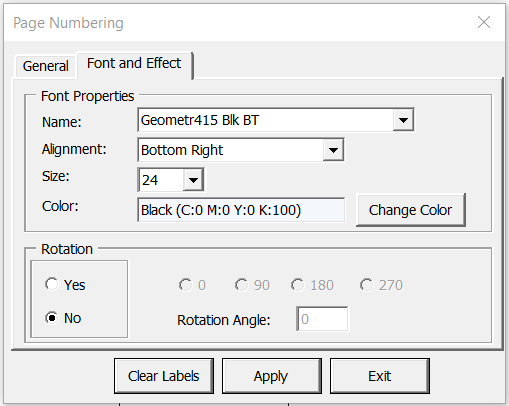Click the Clear Labels button

pyautogui.click(x=164, y=376)
